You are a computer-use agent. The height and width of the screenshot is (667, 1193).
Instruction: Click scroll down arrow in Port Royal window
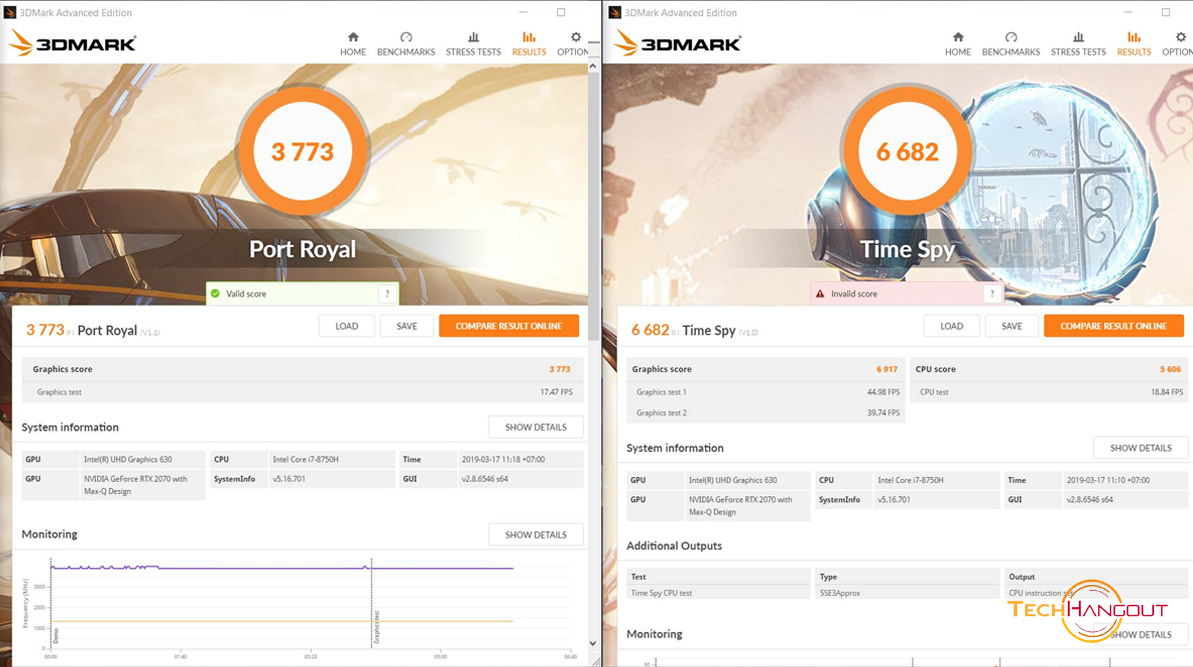click(593, 643)
